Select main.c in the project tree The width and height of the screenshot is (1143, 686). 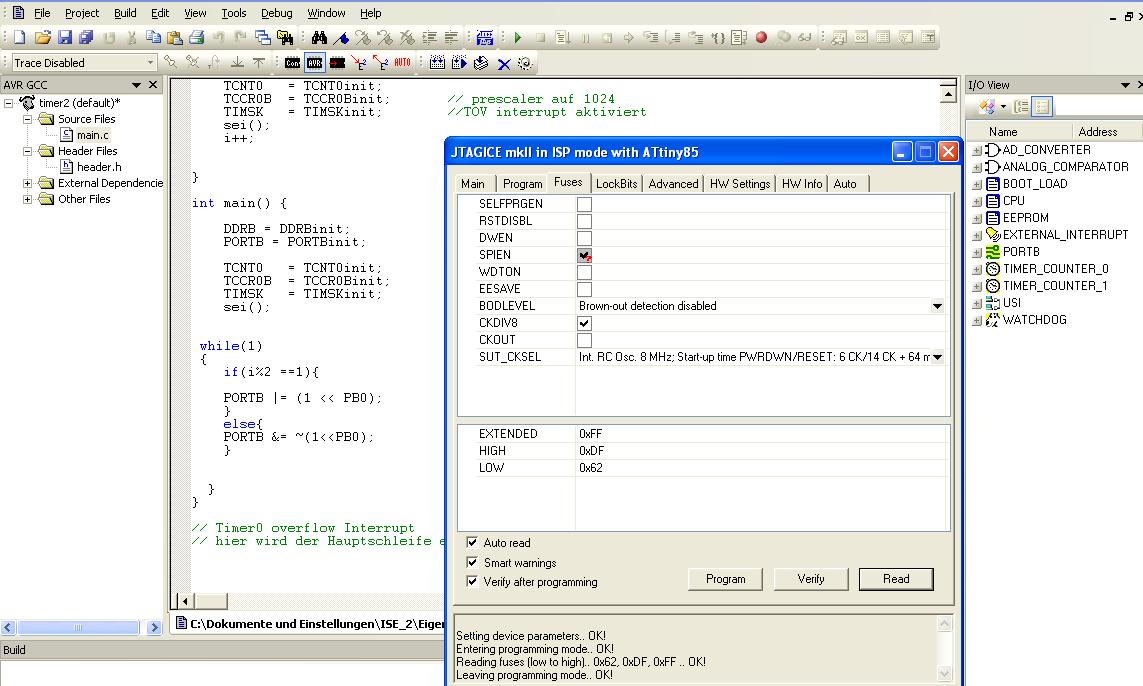pyautogui.click(x=93, y=135)
